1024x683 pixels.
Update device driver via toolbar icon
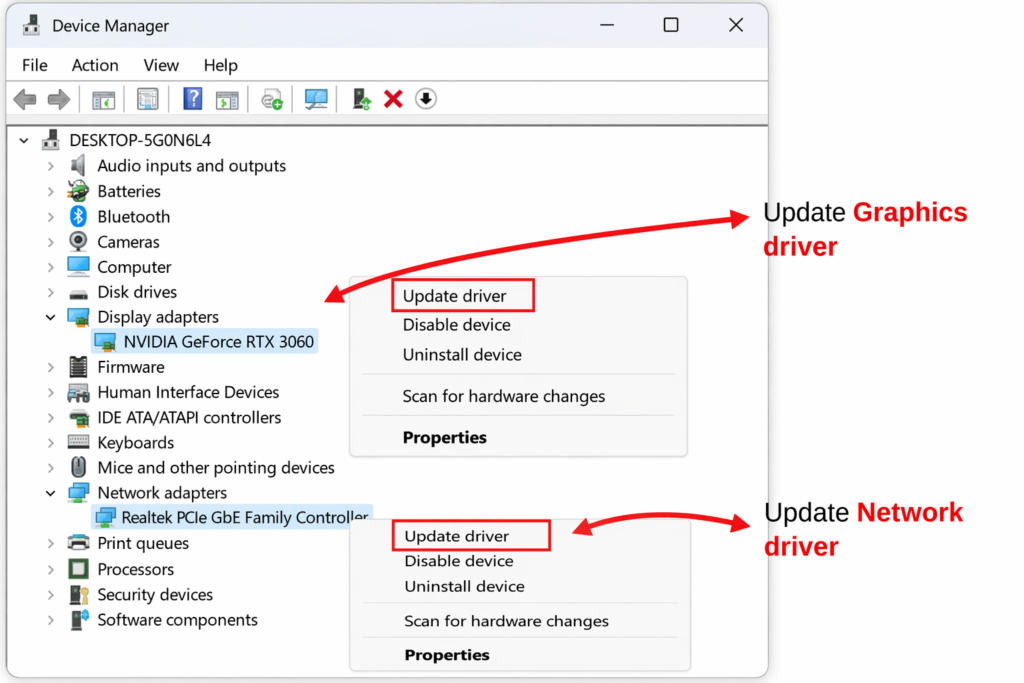[x=361, y=99]
